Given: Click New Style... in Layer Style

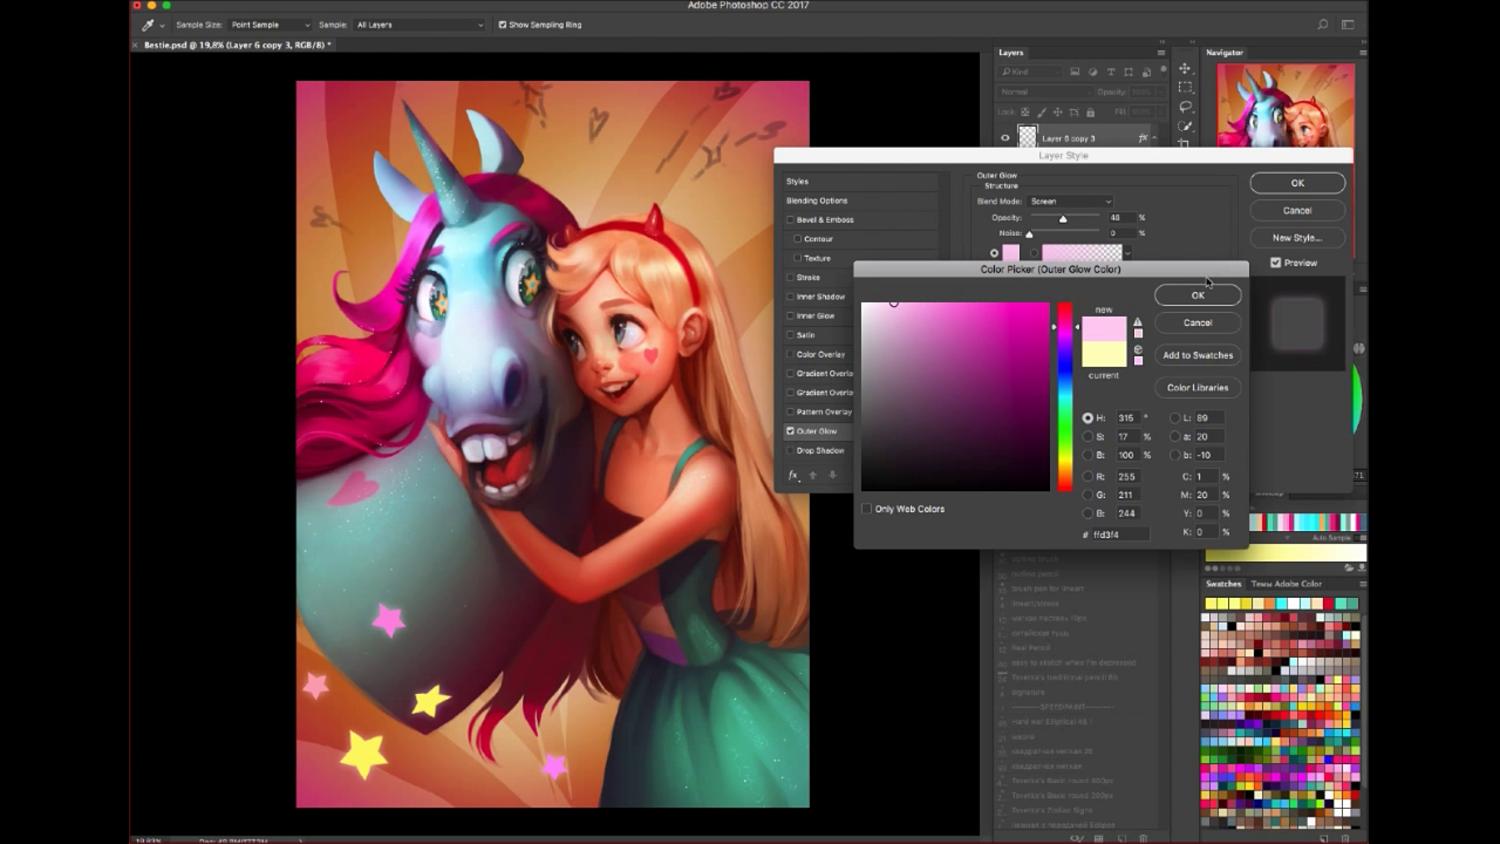Looking at the screenshot, I should coord(1297,238).
